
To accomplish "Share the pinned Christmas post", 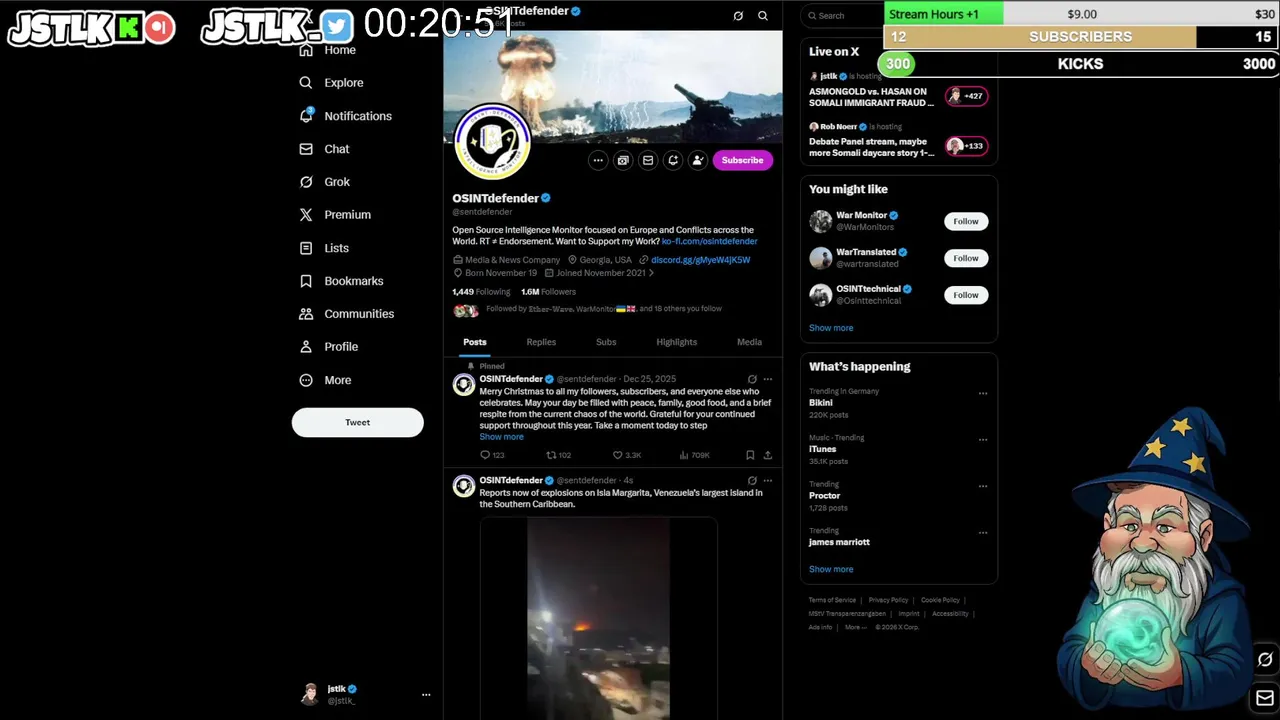I will pyautogui.click(x=768, y=455).
